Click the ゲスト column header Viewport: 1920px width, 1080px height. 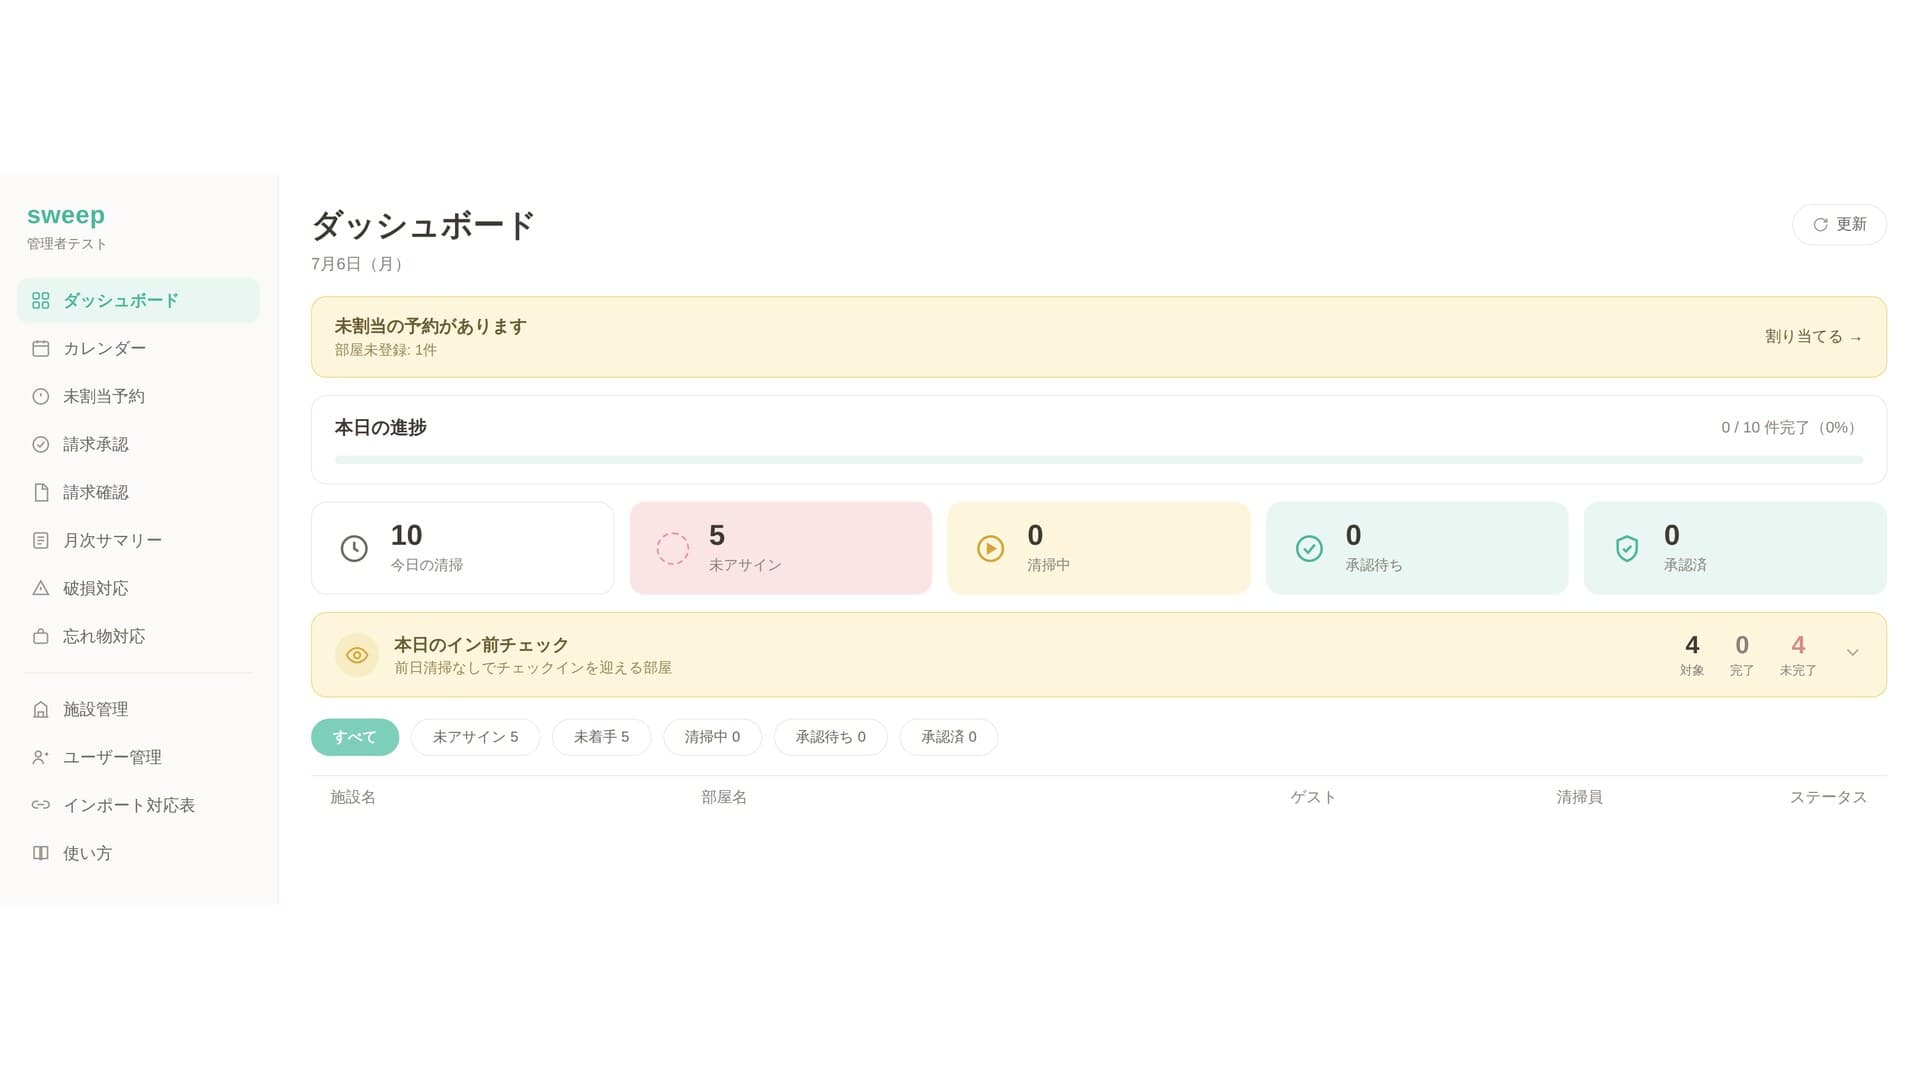click(1313, 797)
